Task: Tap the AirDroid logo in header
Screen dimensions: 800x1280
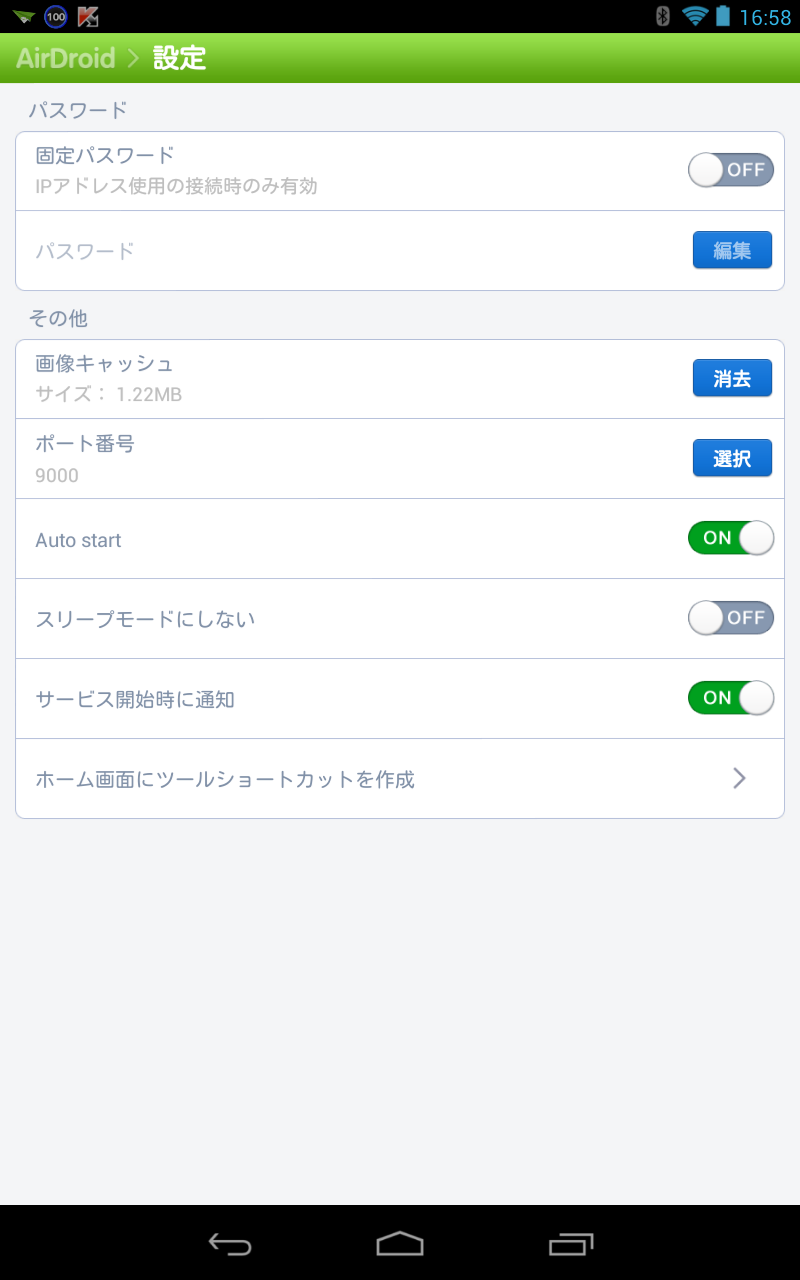Action: tap(66, 58)
